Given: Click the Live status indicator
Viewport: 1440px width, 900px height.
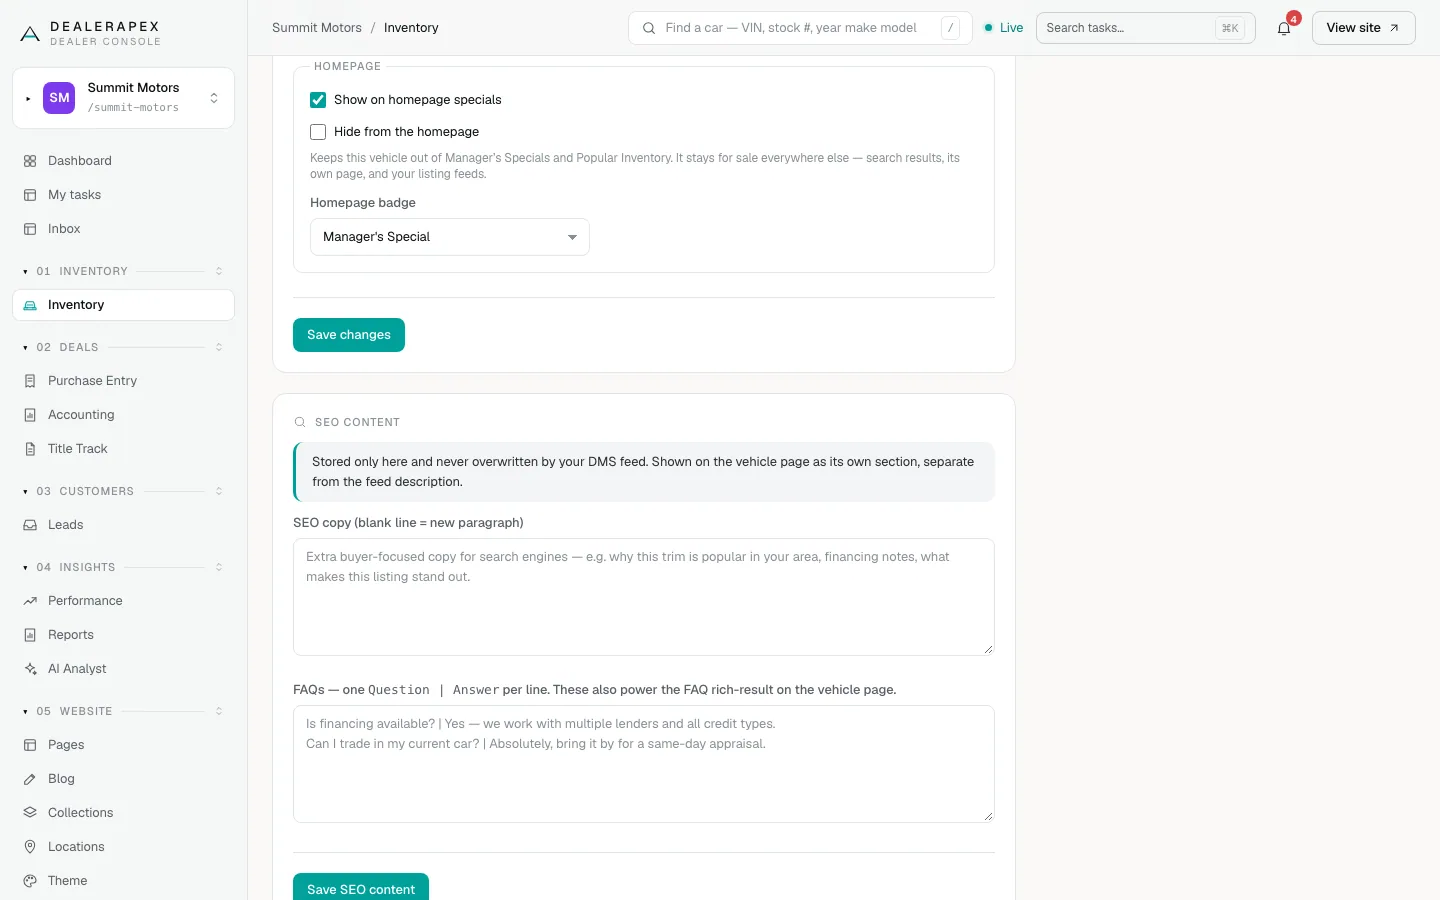Looking at the screenshot, I should 1004,28.
